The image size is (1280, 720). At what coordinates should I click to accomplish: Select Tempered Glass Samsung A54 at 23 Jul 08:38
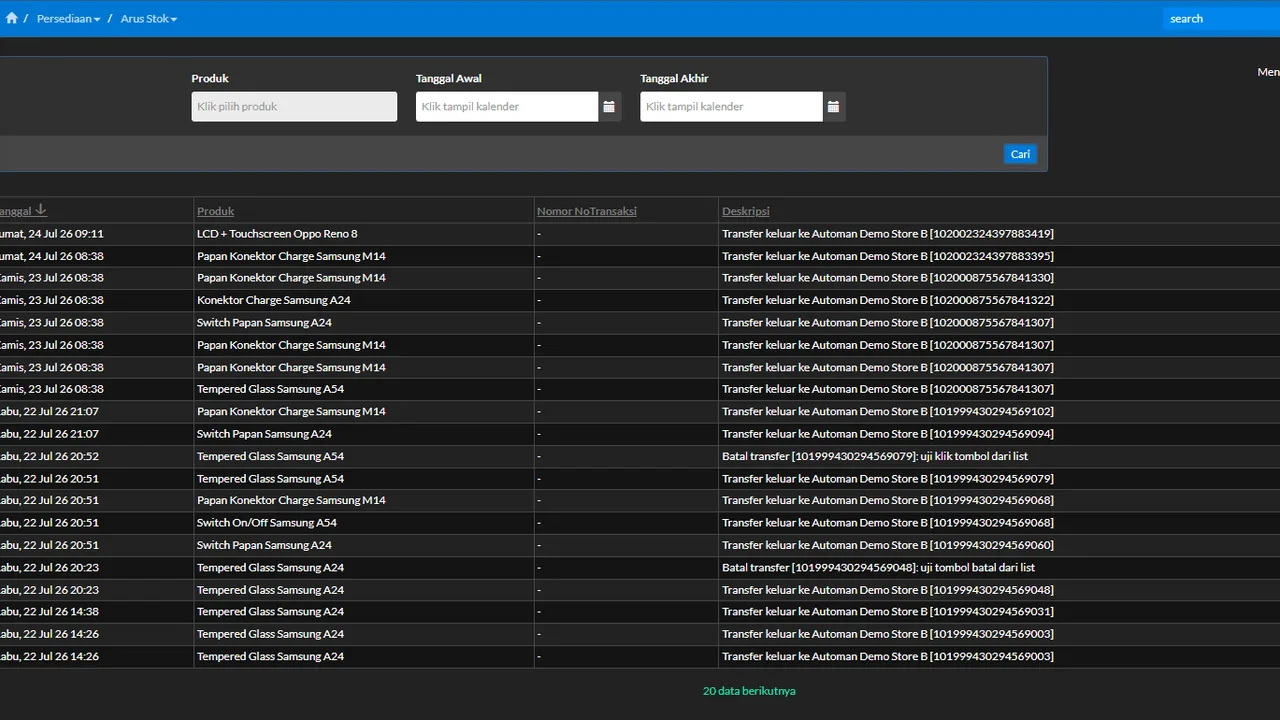pyautogui.click(x=270, y=389)
